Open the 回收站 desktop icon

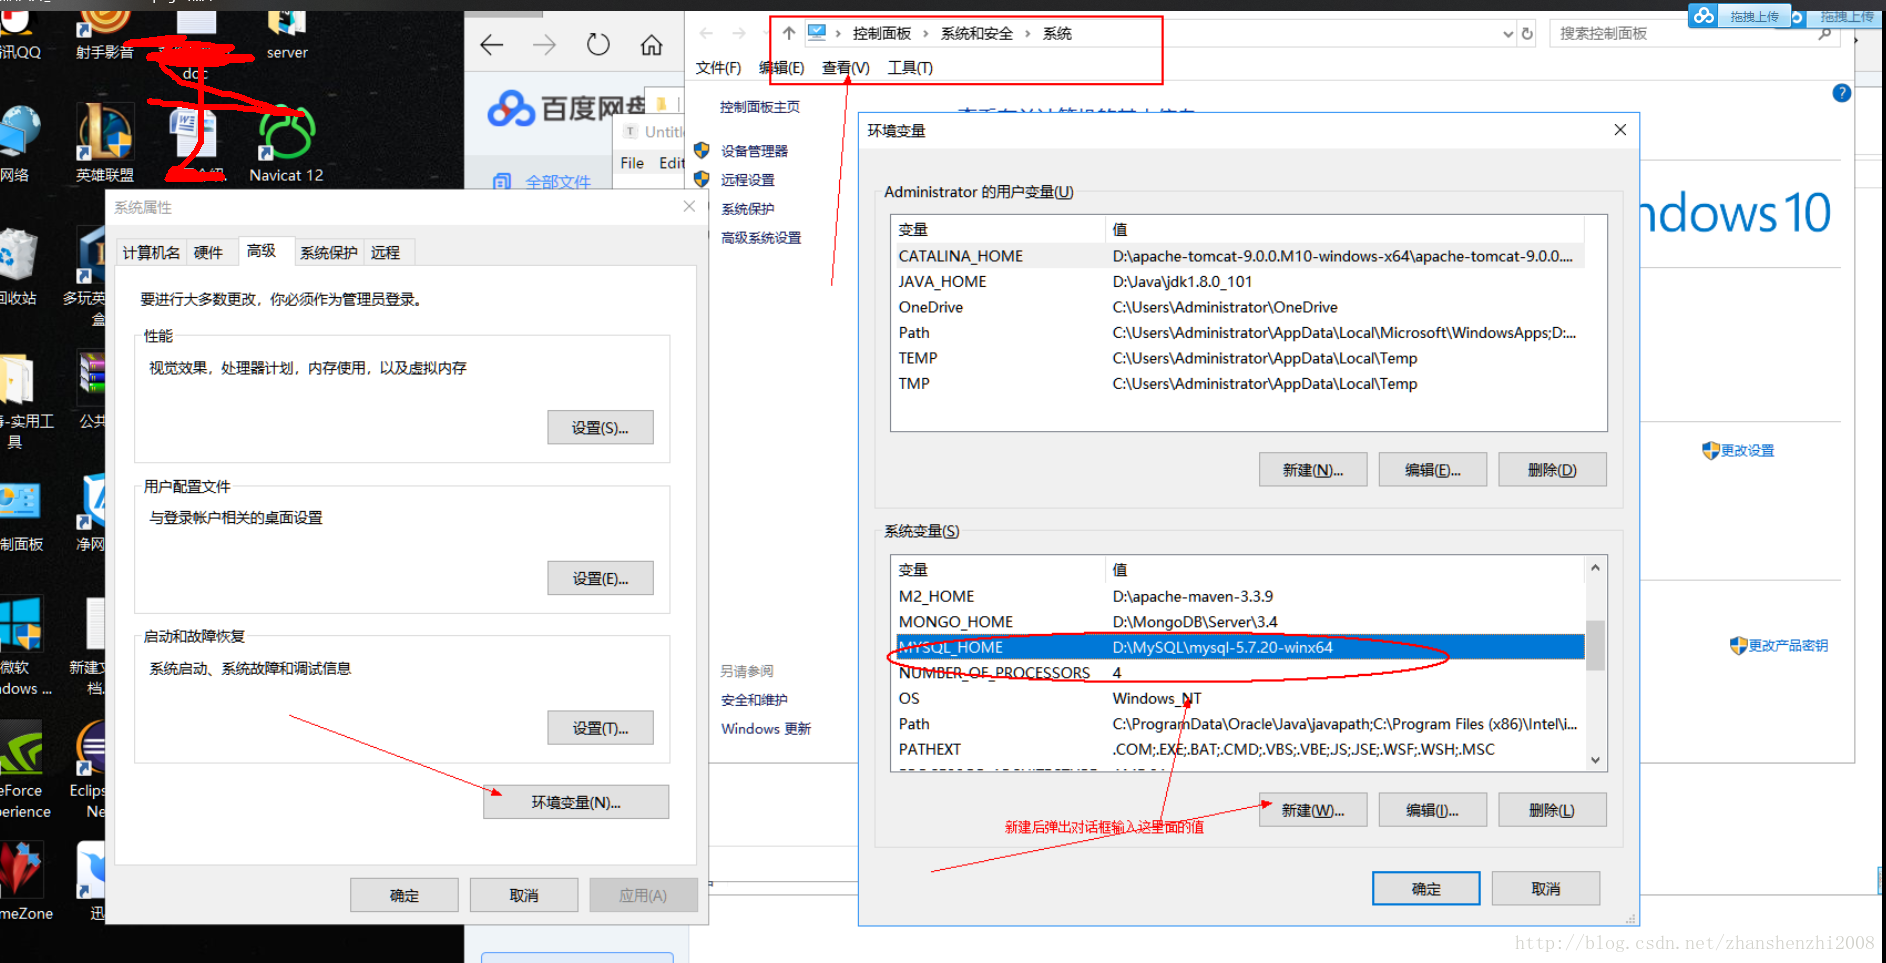pos(18,267)
